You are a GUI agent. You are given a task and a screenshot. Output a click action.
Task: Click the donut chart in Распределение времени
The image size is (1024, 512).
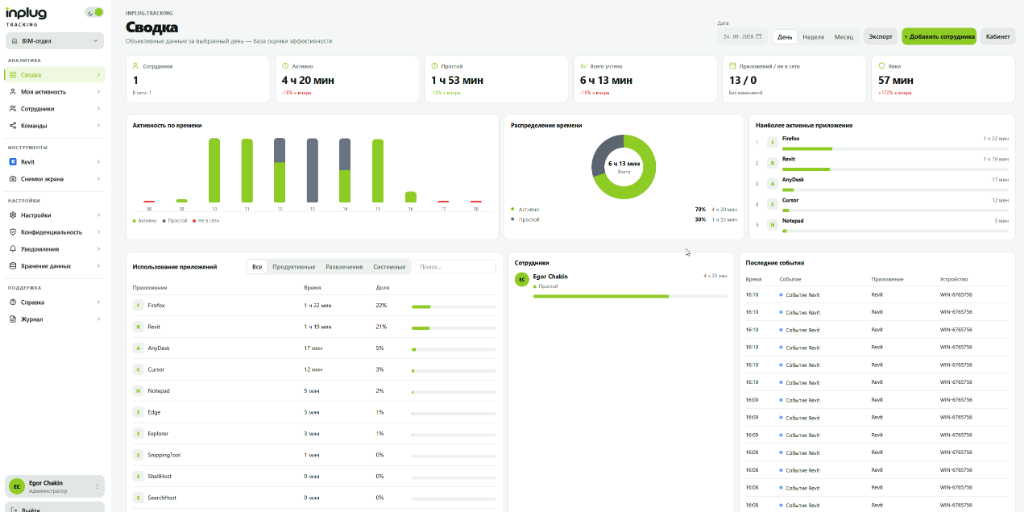pos(624,167)
